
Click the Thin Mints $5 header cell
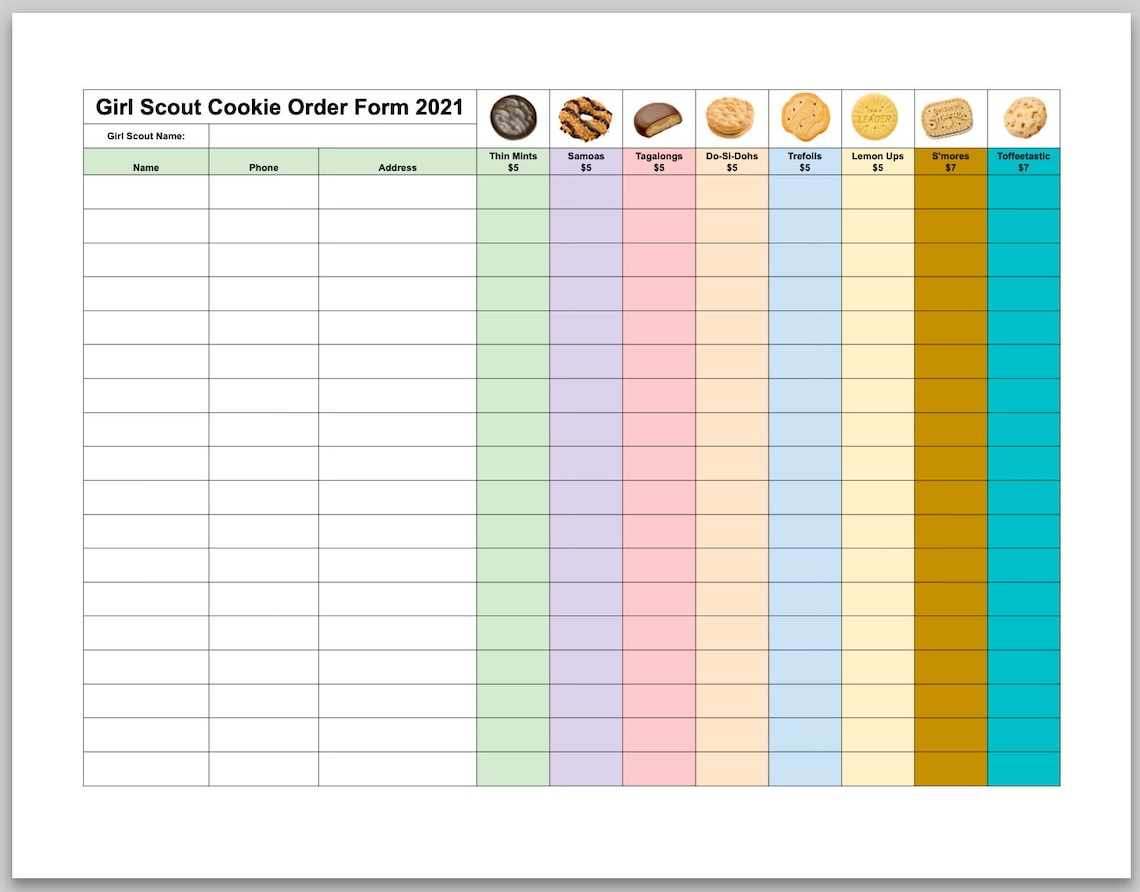(513, 162)
